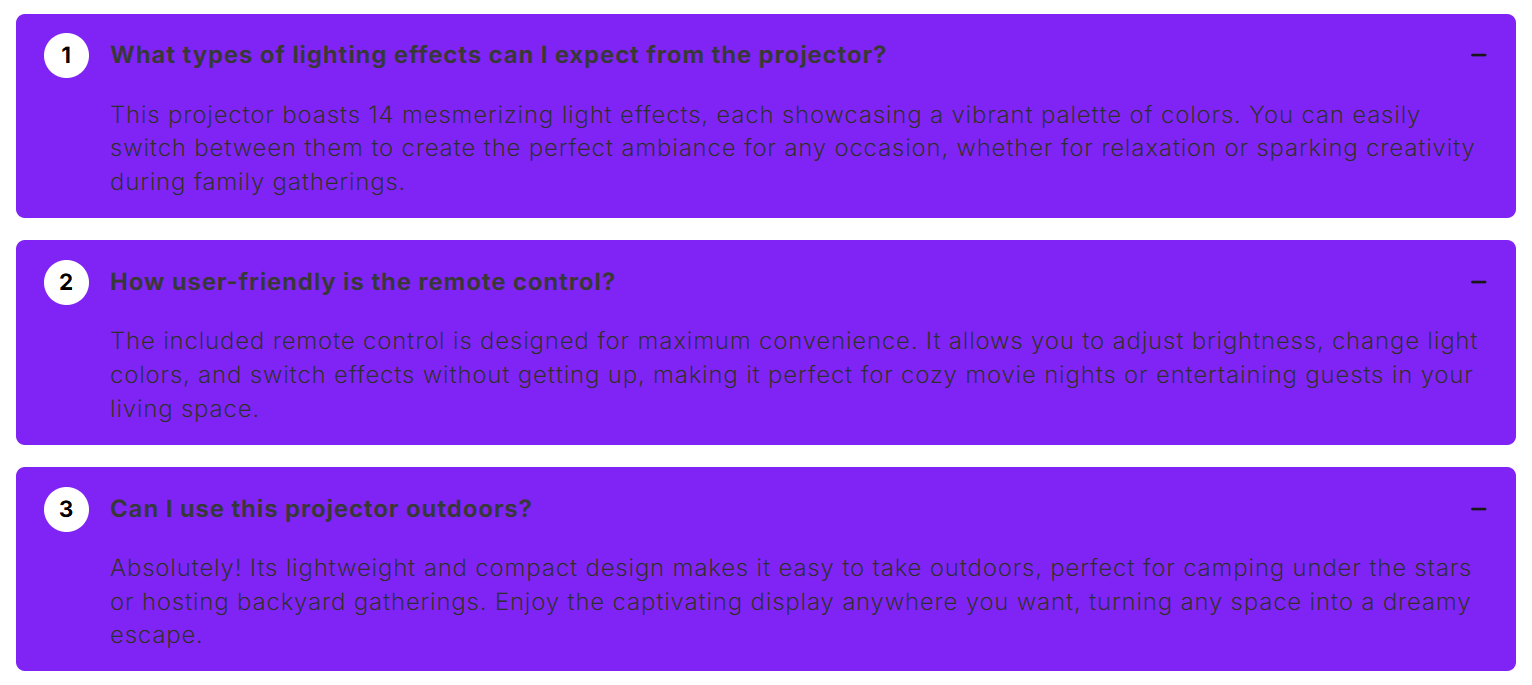Click the number 2 circle badge
Screen dimensions: 1532x685
pyautogui.click(x=67, y=282)
